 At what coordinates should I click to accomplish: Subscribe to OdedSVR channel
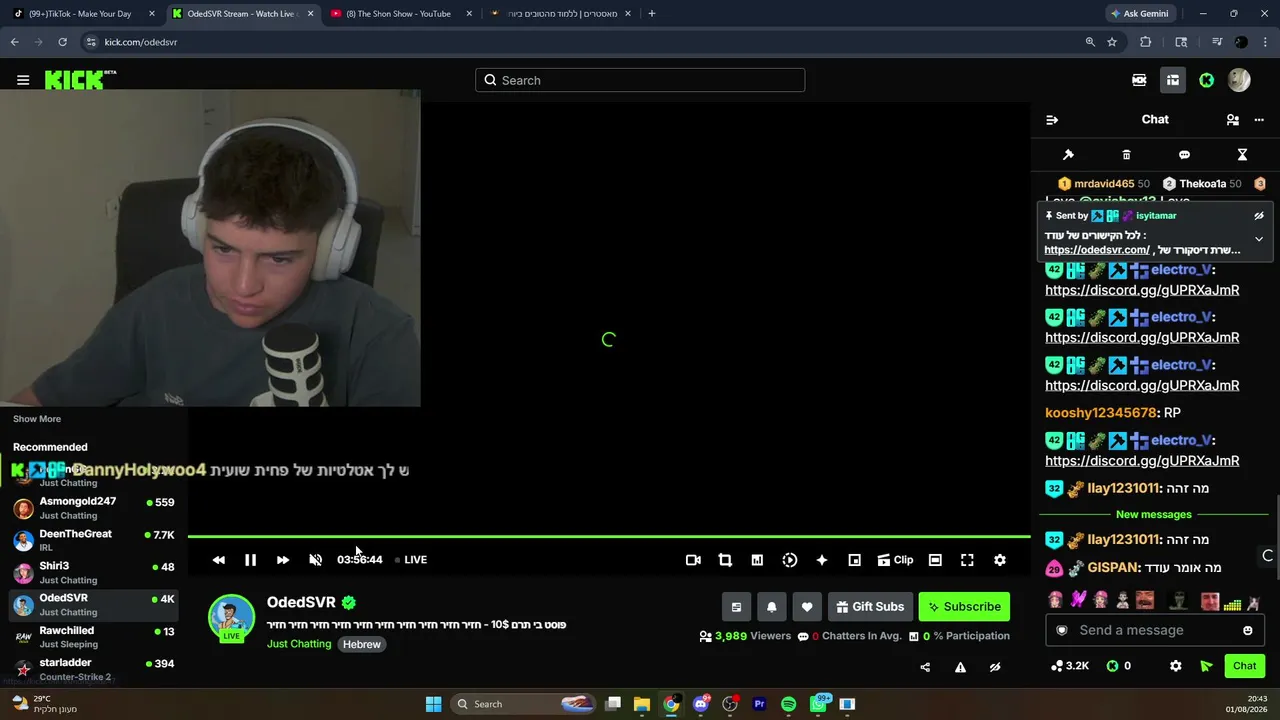pyautogui.click(x=964, y=607)
